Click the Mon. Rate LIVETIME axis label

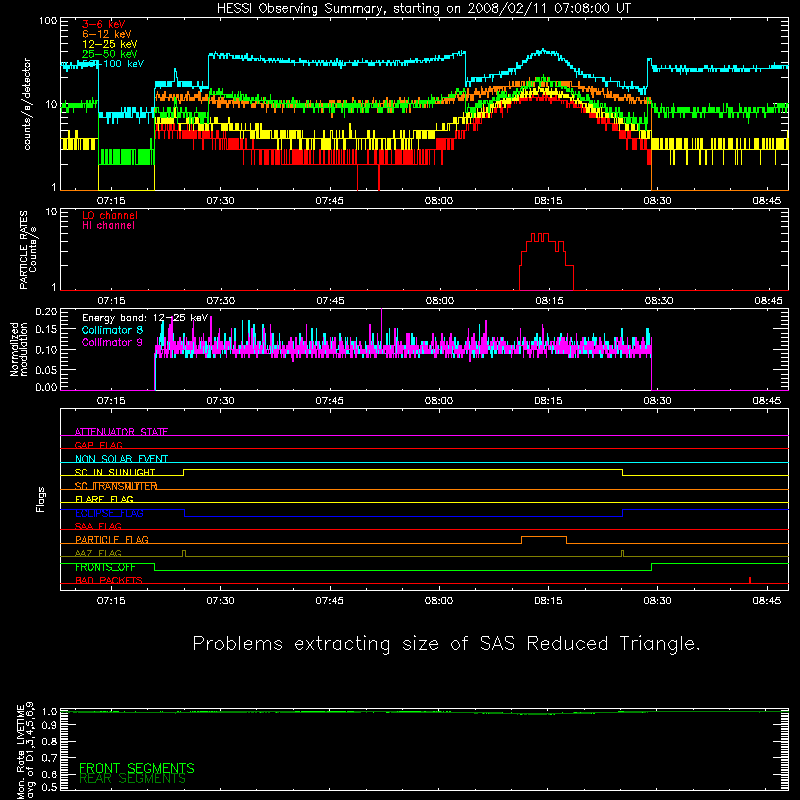25,750
